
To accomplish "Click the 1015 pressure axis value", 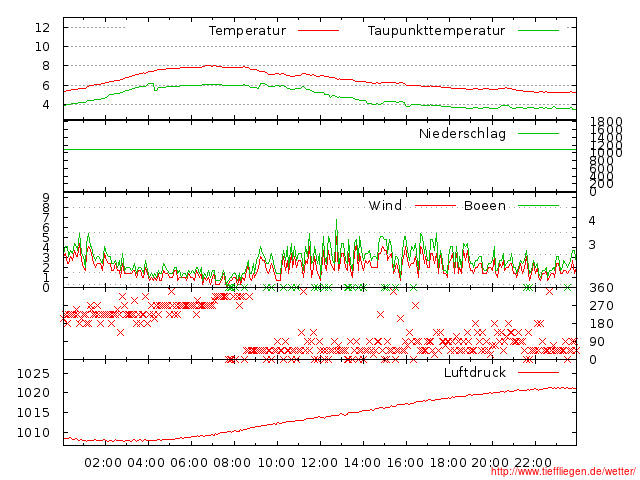I will [x=33, y=413].
